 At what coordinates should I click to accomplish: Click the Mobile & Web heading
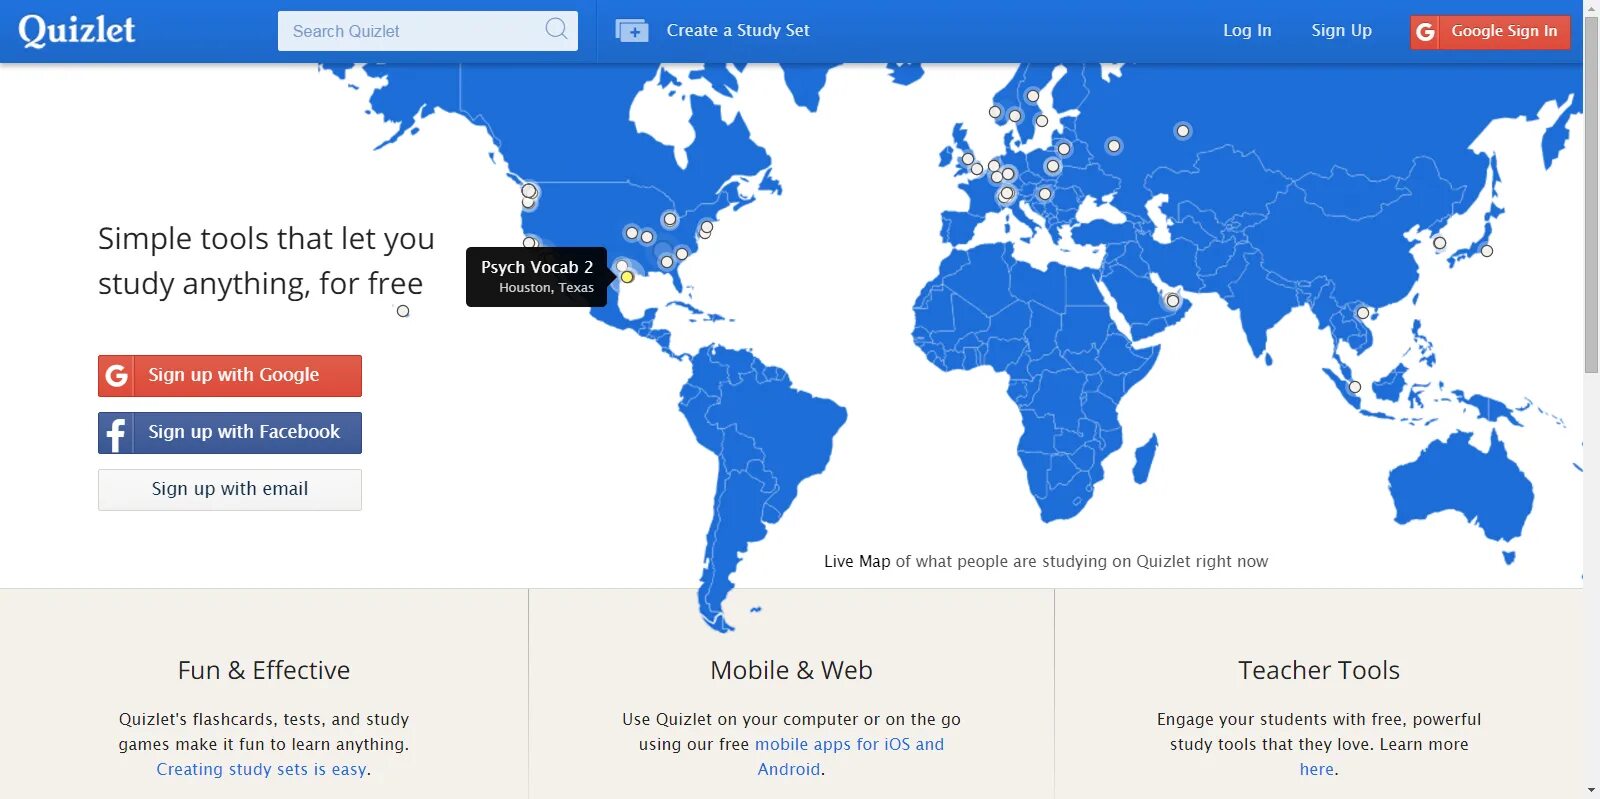pyautogui.click(x=791, y=670)
